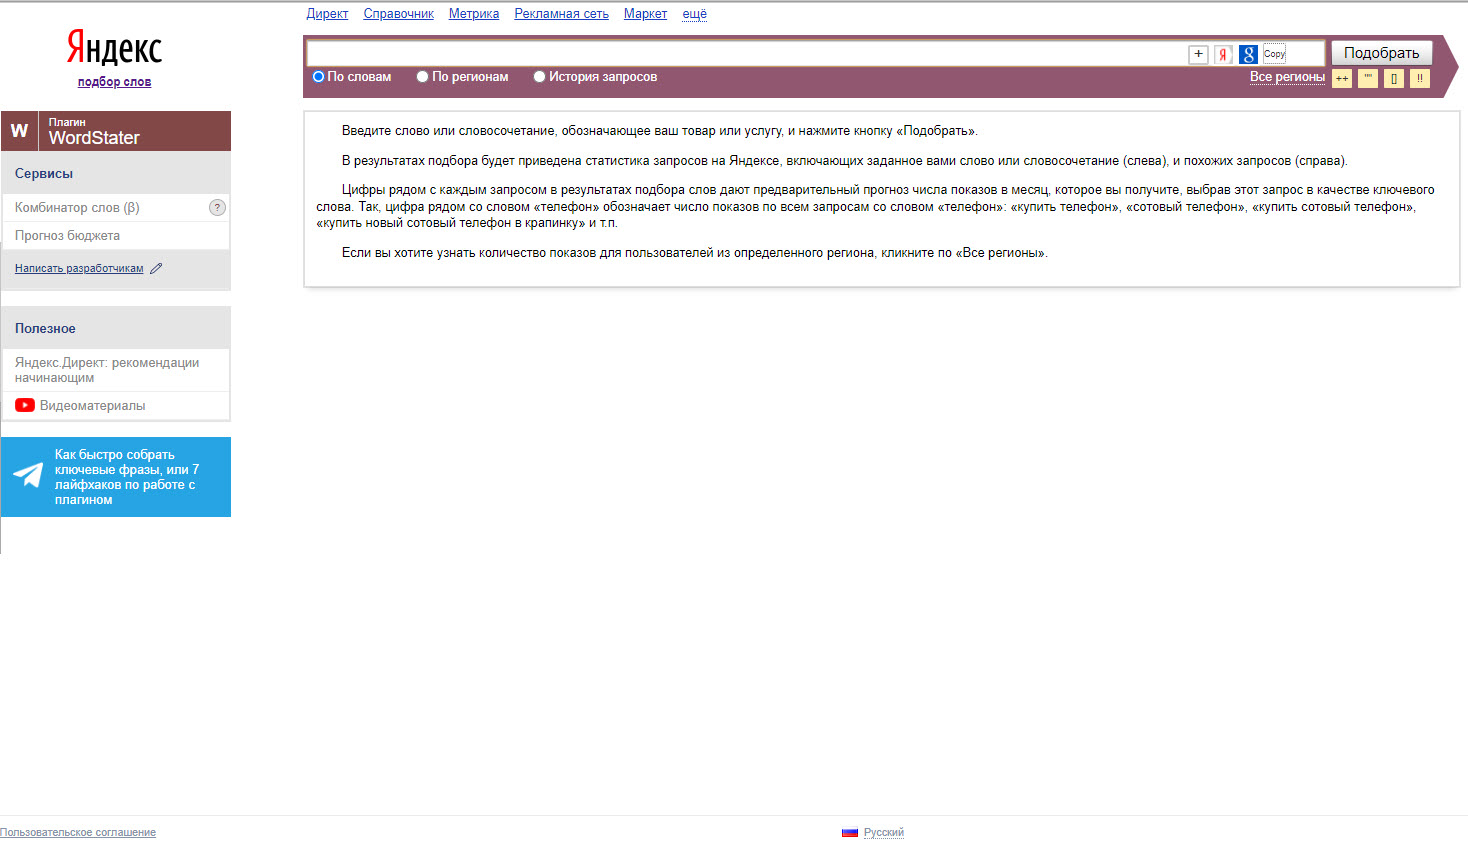Click the red Yandex search icon

tap(1223, 54)
